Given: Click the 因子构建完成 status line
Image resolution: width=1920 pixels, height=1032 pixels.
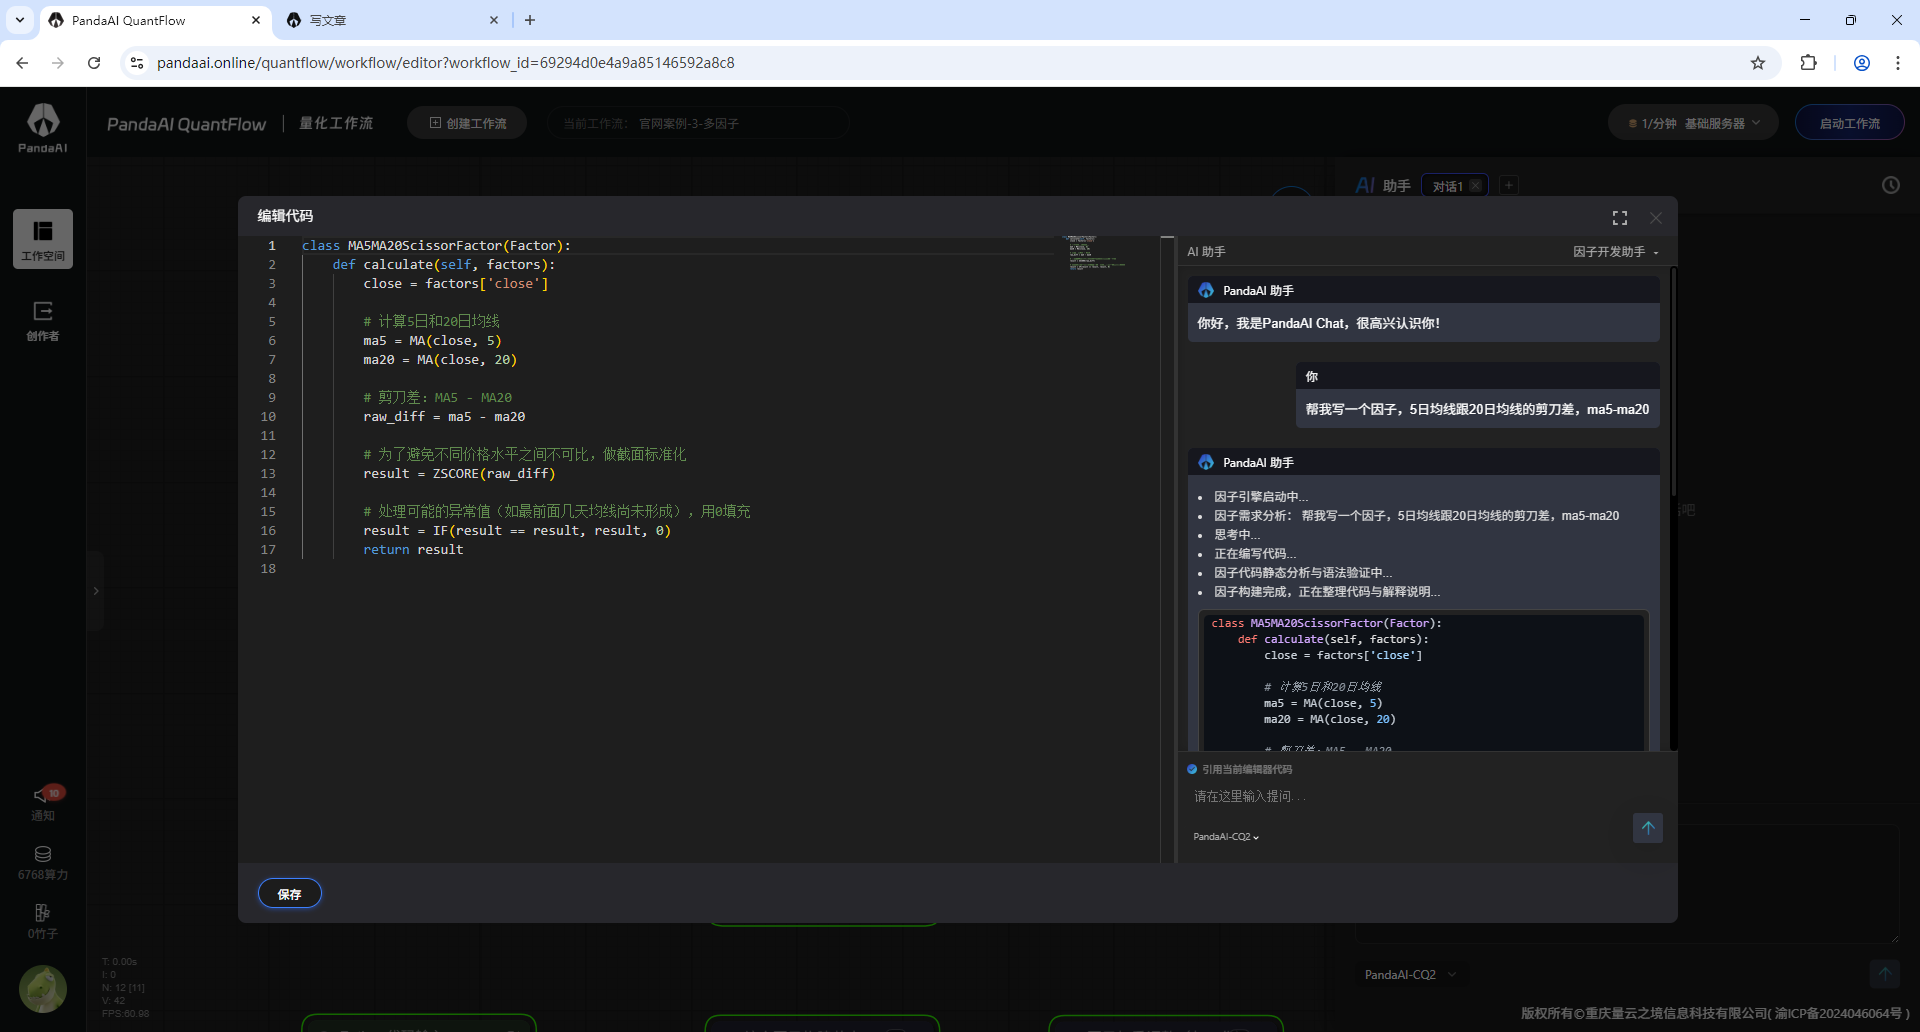Looking at the screenshot, I should pos(1327,592).
